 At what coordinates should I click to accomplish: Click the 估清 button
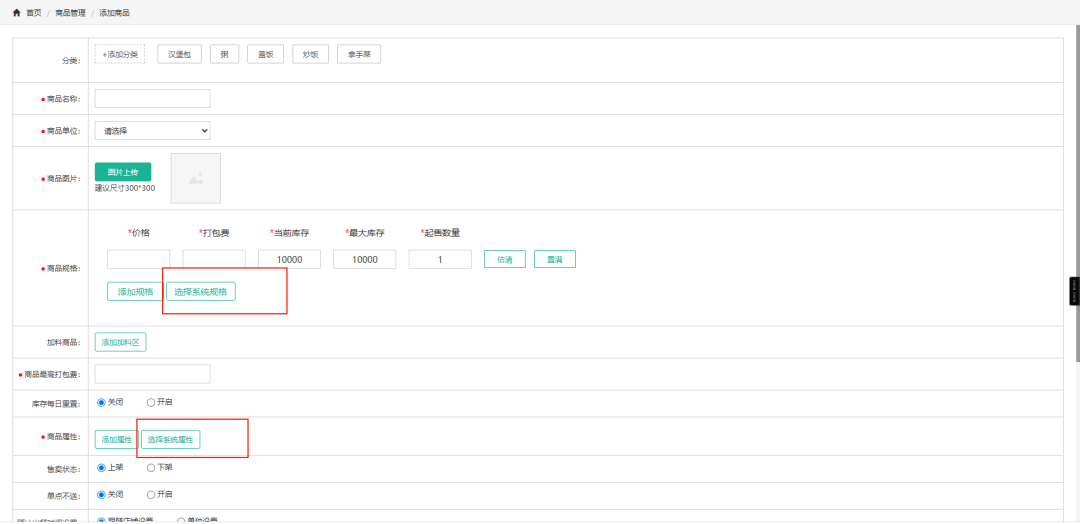click(505, 260)
